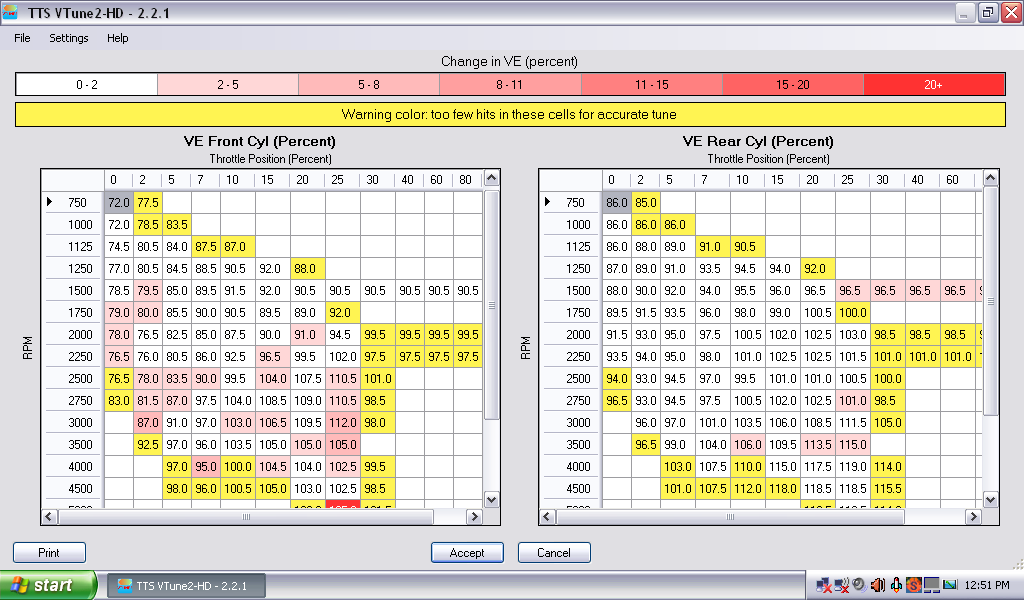
Task: Click the grey monitor display tray icon
Action: (x=931, y=585)
